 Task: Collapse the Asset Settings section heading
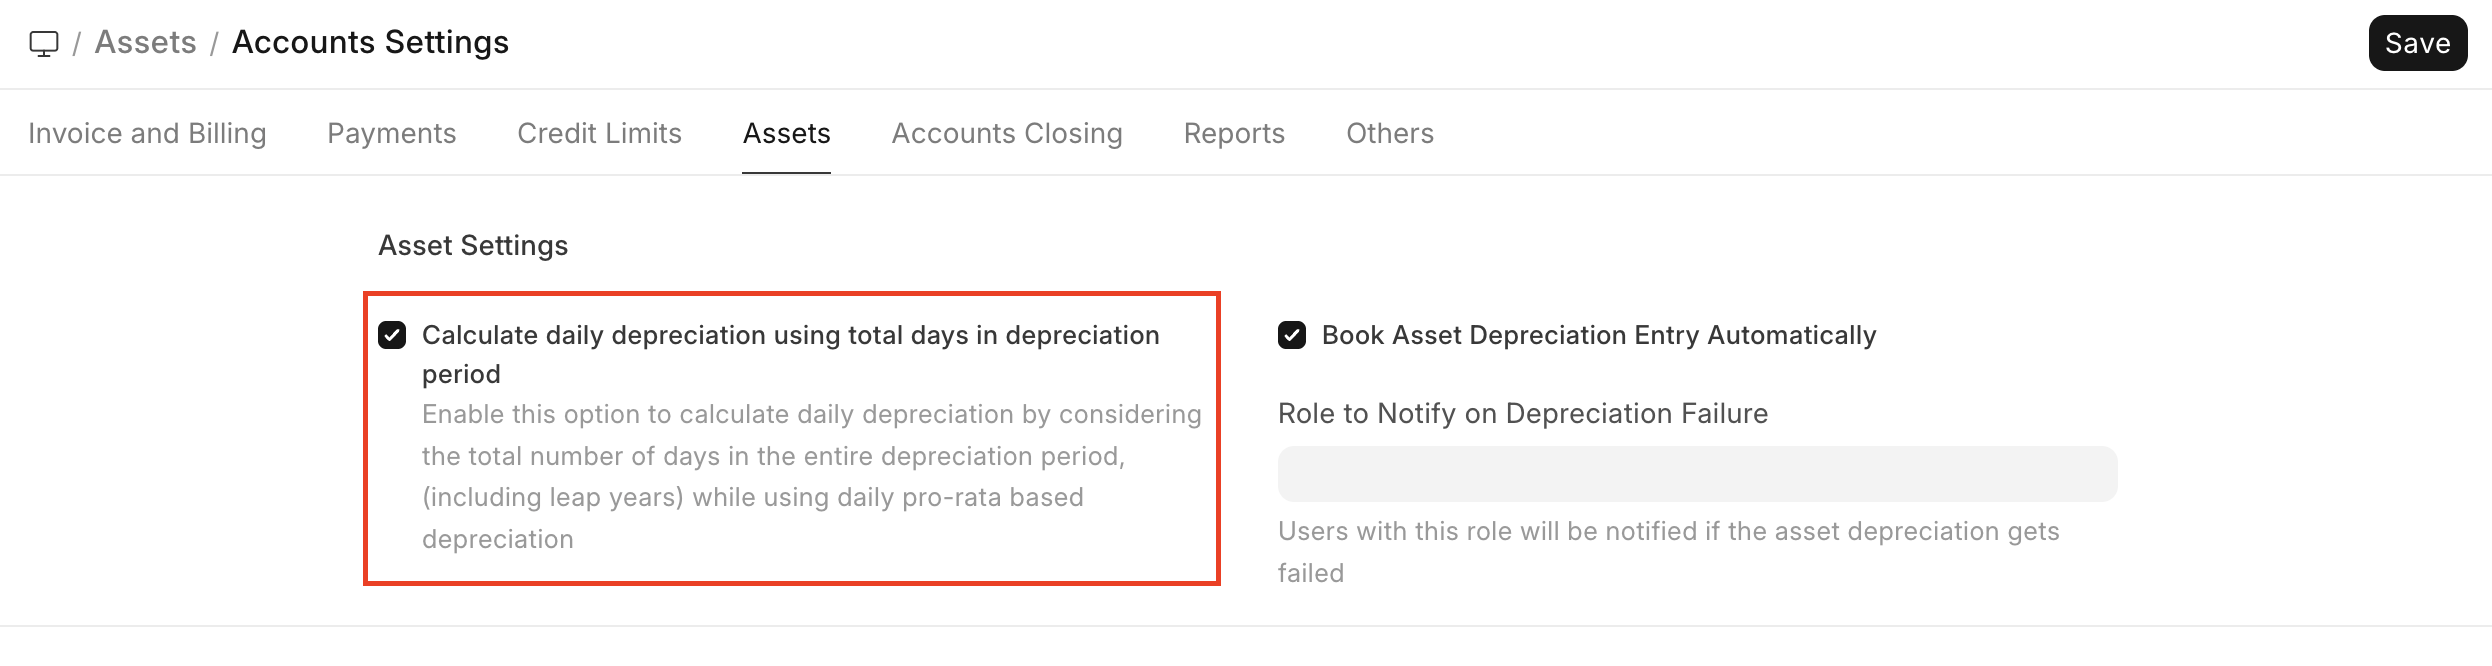(473, 246)
